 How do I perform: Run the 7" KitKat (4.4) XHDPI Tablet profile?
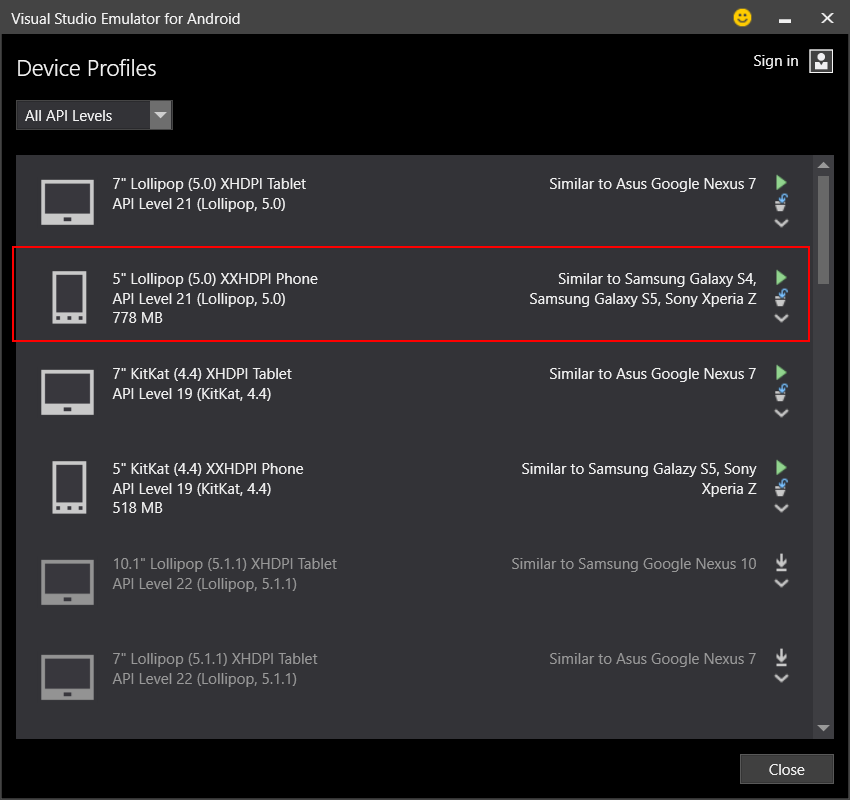point(782,373)
